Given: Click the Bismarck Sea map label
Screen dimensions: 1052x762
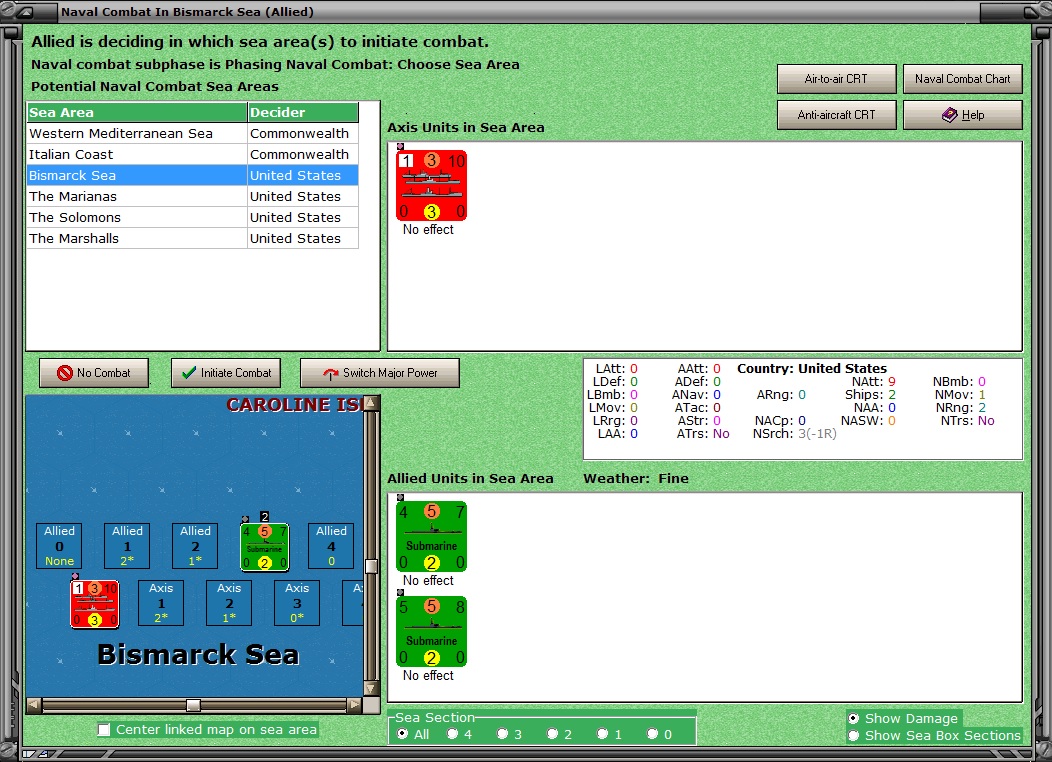Looking at the screenshot, I should (198, 655).
